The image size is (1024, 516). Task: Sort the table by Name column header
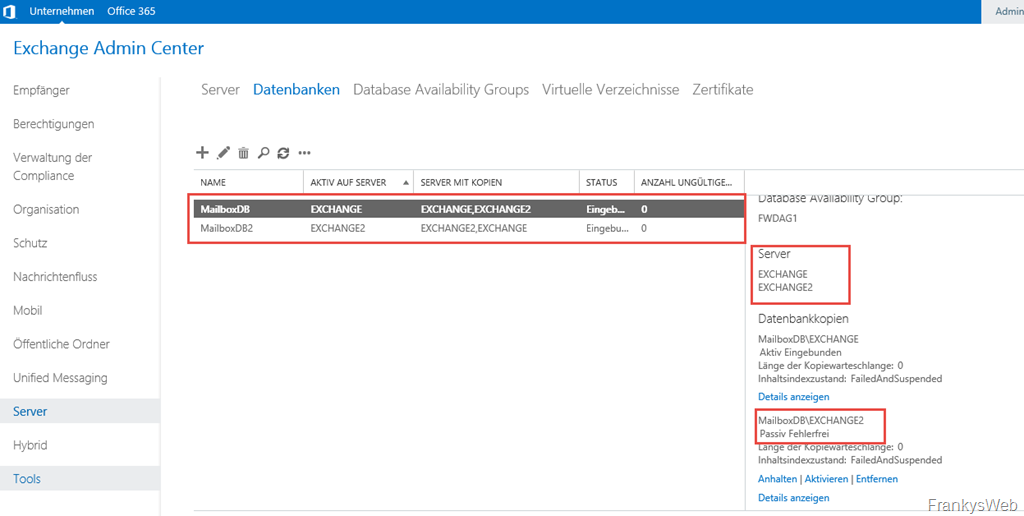click(213, 183)
